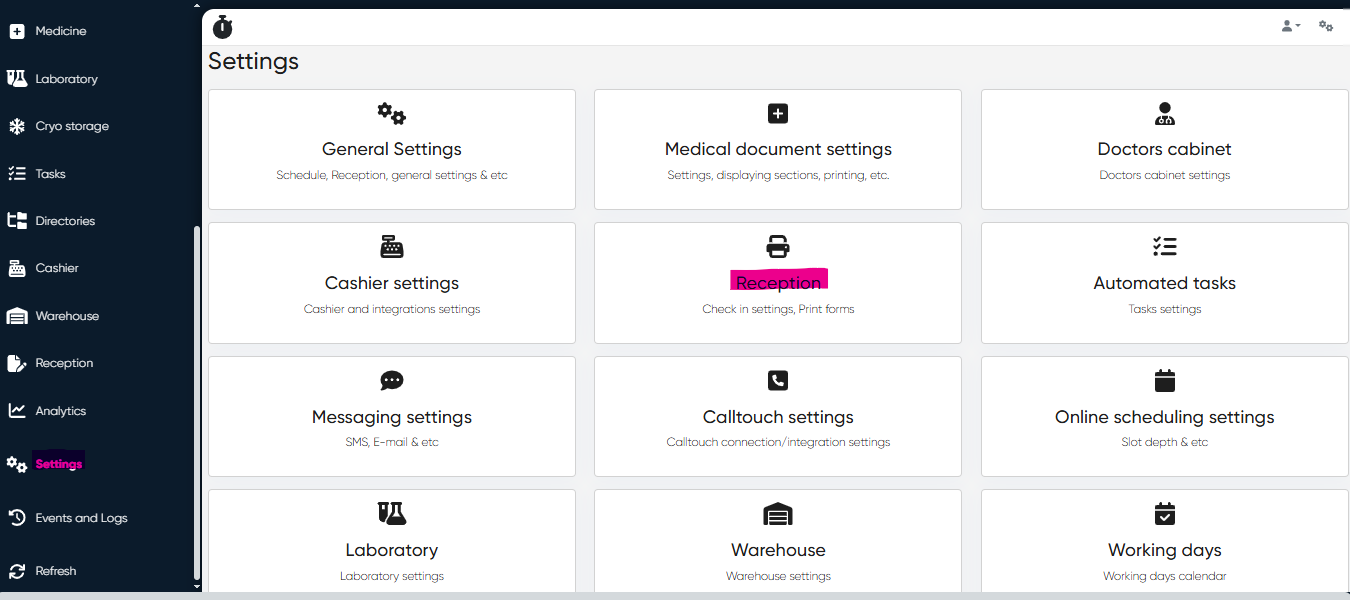Open Tasks from the sidebar
Viewport: 1350px width, 600px height.
(50, 174)
